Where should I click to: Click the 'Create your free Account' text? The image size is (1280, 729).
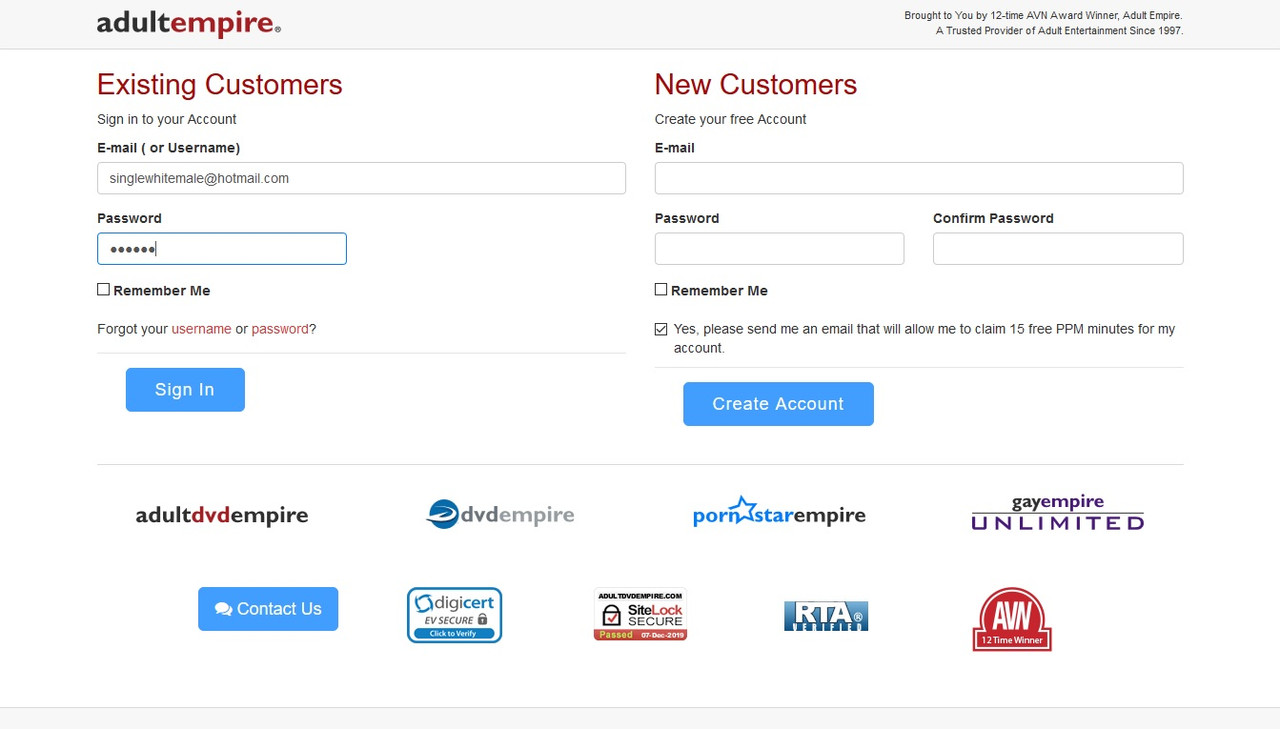[x=730, y=119]
